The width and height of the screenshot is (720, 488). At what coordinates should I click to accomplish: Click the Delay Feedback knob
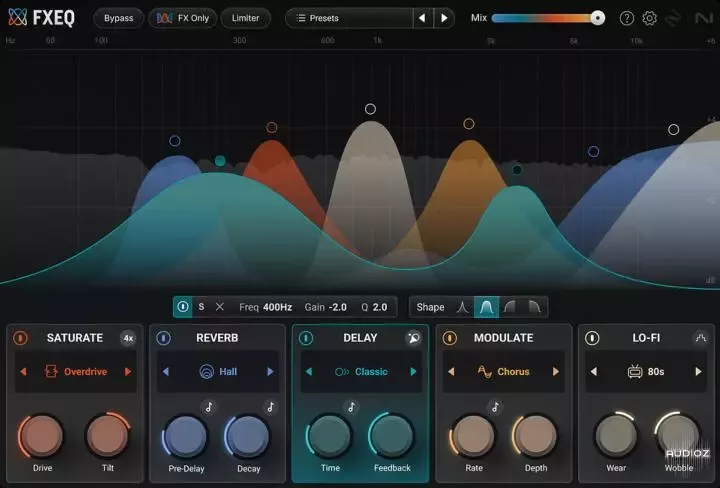[x=392, y=436]
